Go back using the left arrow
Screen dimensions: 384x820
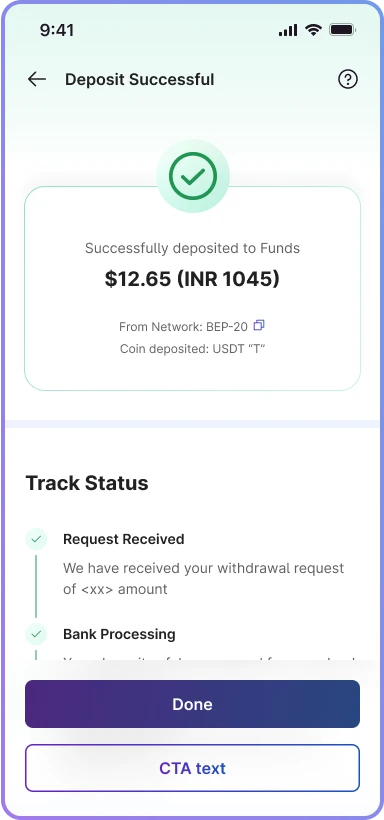click(37, 79)
